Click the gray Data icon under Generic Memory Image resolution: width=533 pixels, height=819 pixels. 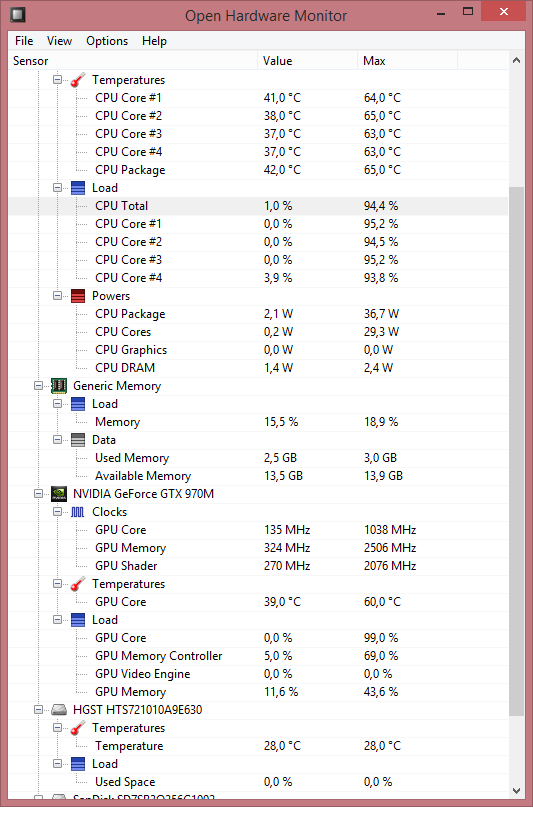pos(78,440)
